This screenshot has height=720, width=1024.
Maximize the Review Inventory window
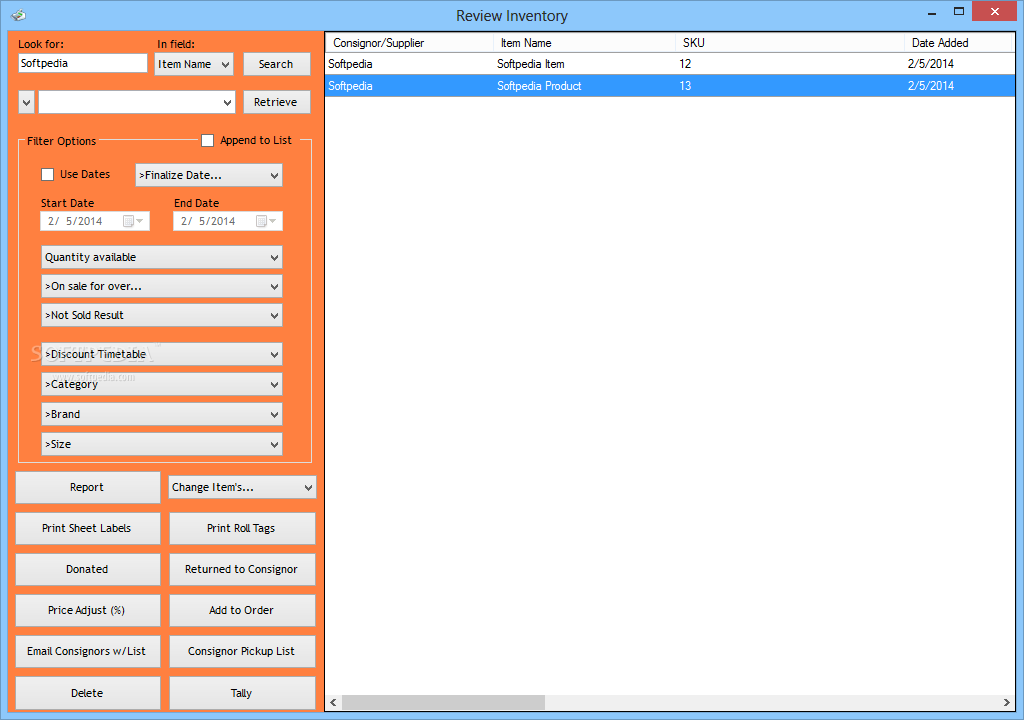[959, 12]
